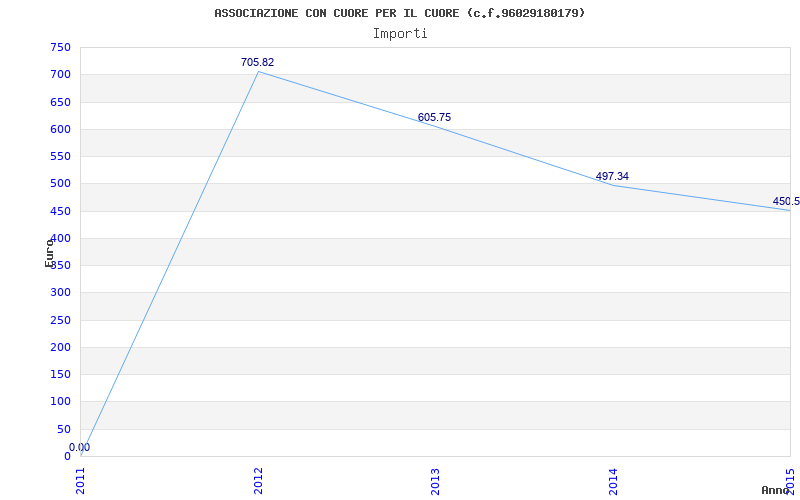800x500 pixels.
Task: Click the 2013 x-axis label
Action: click(x=435, y=481)
